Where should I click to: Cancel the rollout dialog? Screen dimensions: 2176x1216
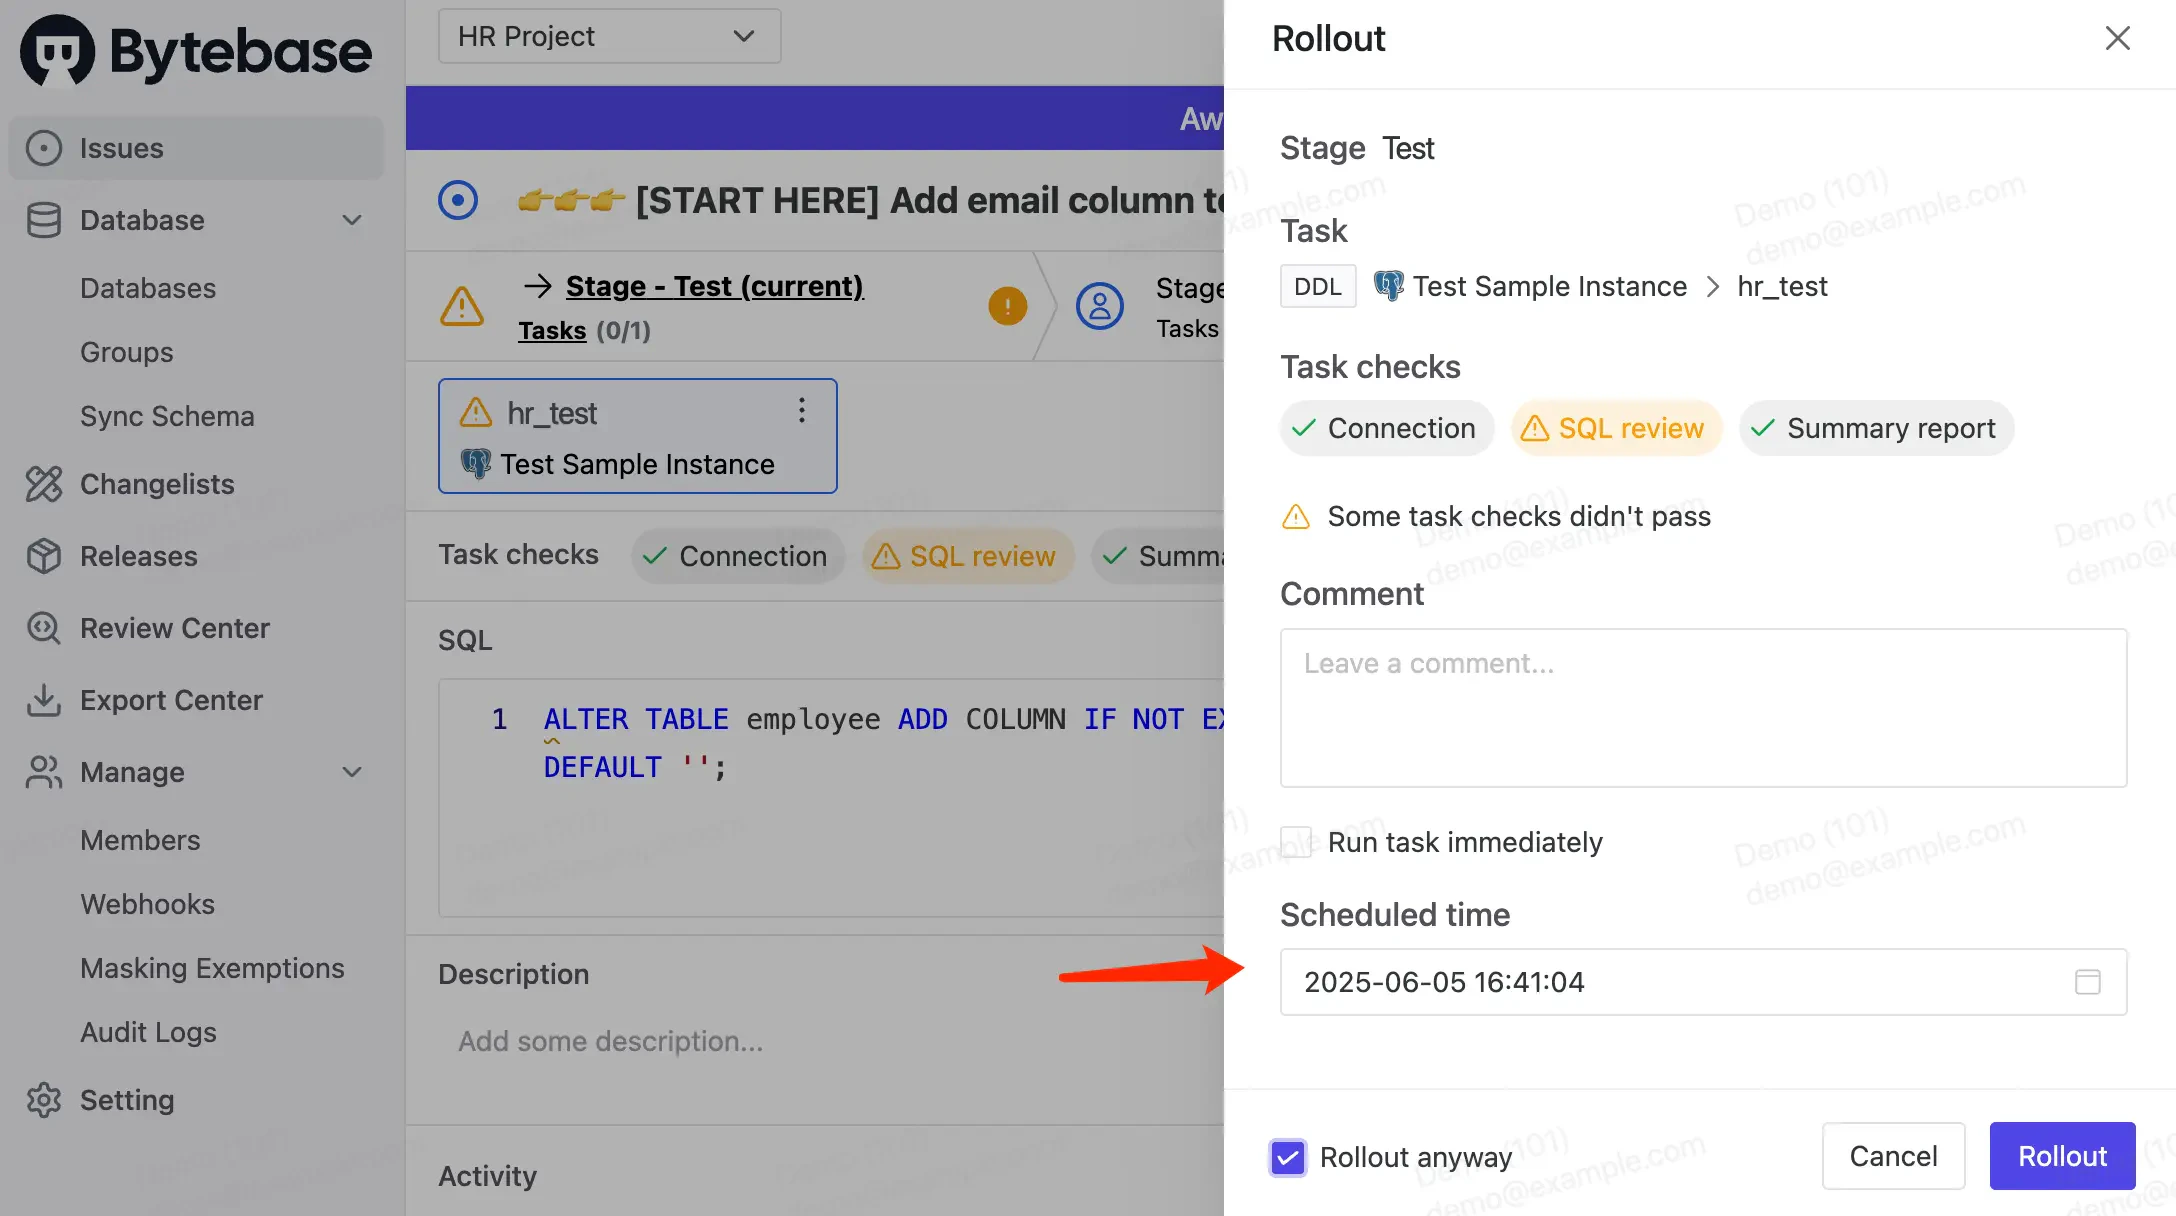coord(1892,1156)
